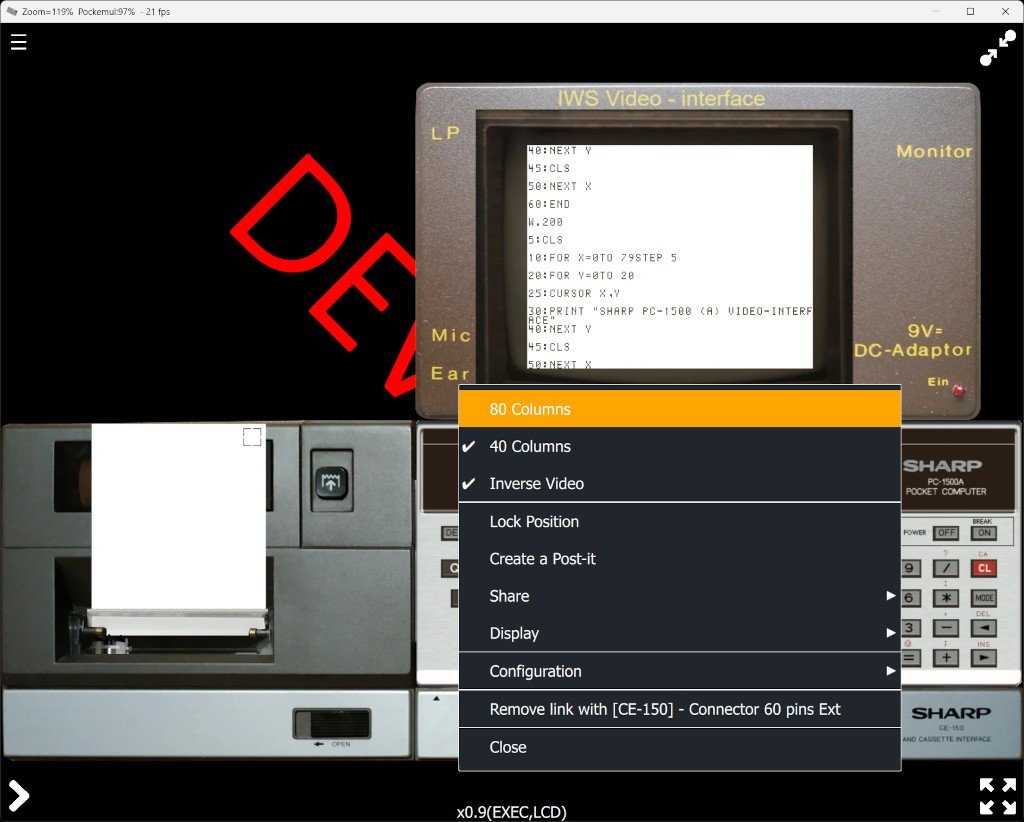Image resolution: width=1024 pixels, height=822 pixels.
Task: Click the Ear label on video interface
Action: click(x=450, y=373)
